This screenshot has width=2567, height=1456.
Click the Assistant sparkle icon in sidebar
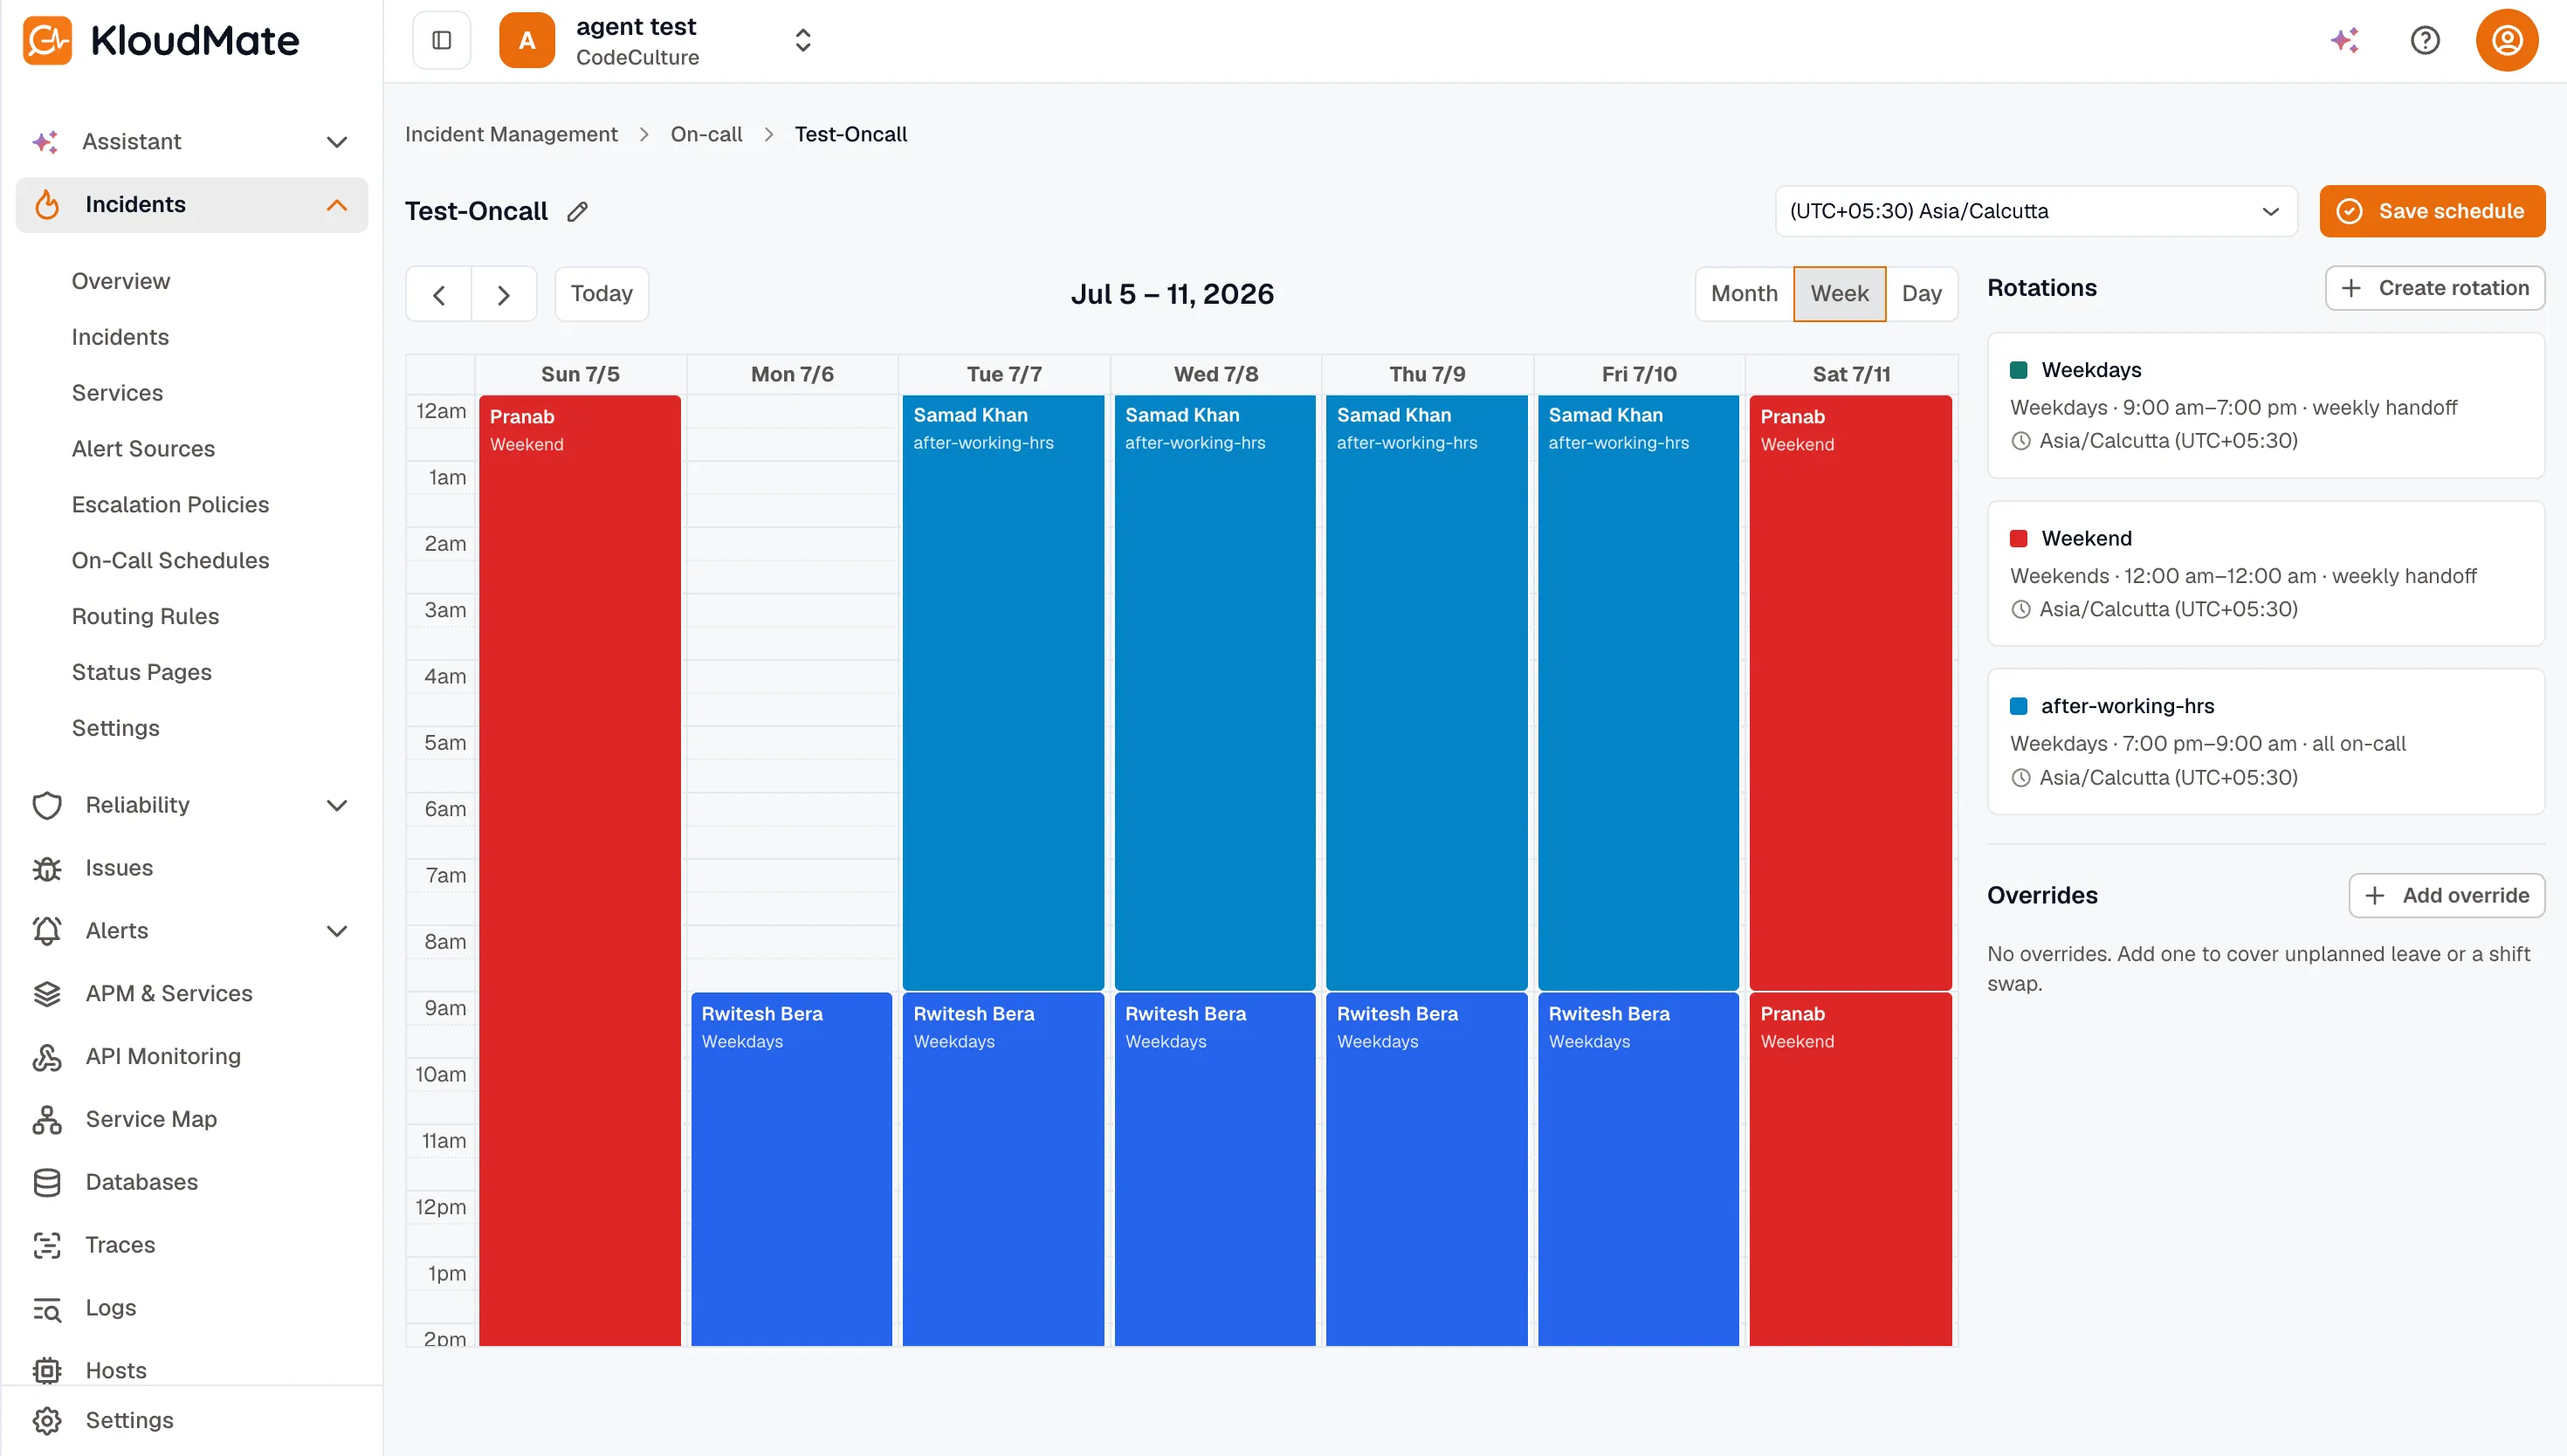coord(46,141)
